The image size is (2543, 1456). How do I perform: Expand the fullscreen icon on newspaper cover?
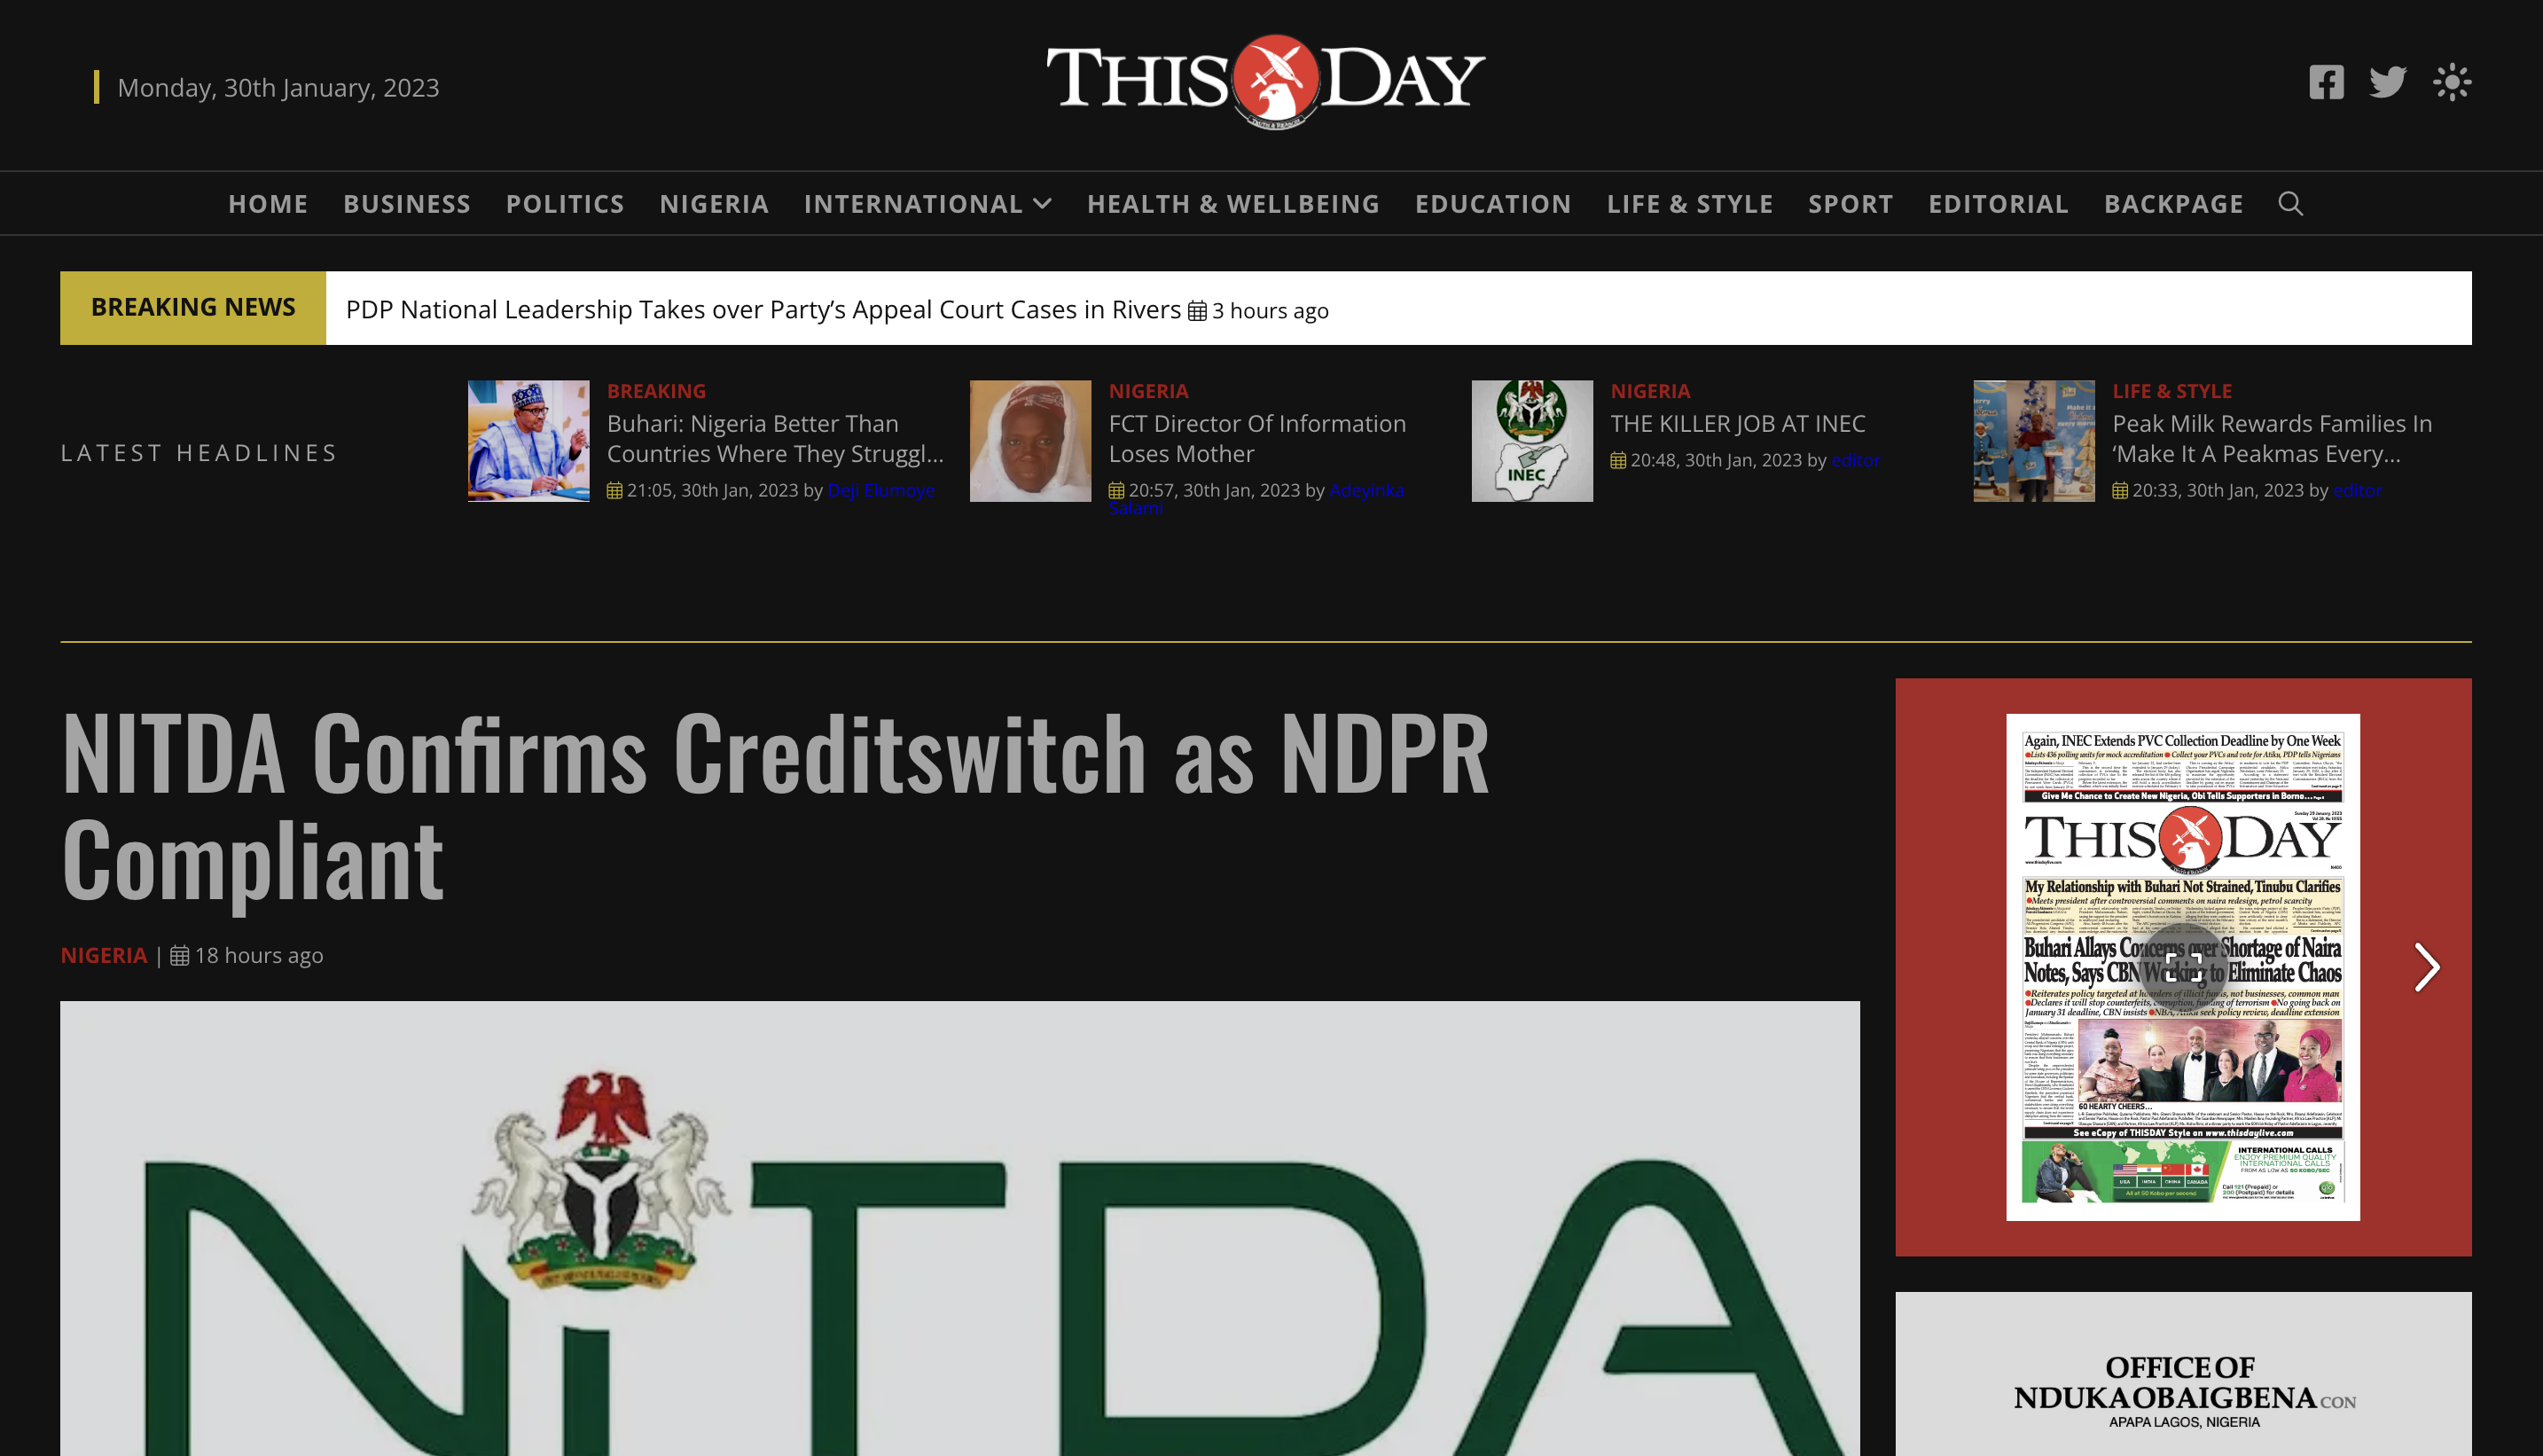(x=2183, y=966)
